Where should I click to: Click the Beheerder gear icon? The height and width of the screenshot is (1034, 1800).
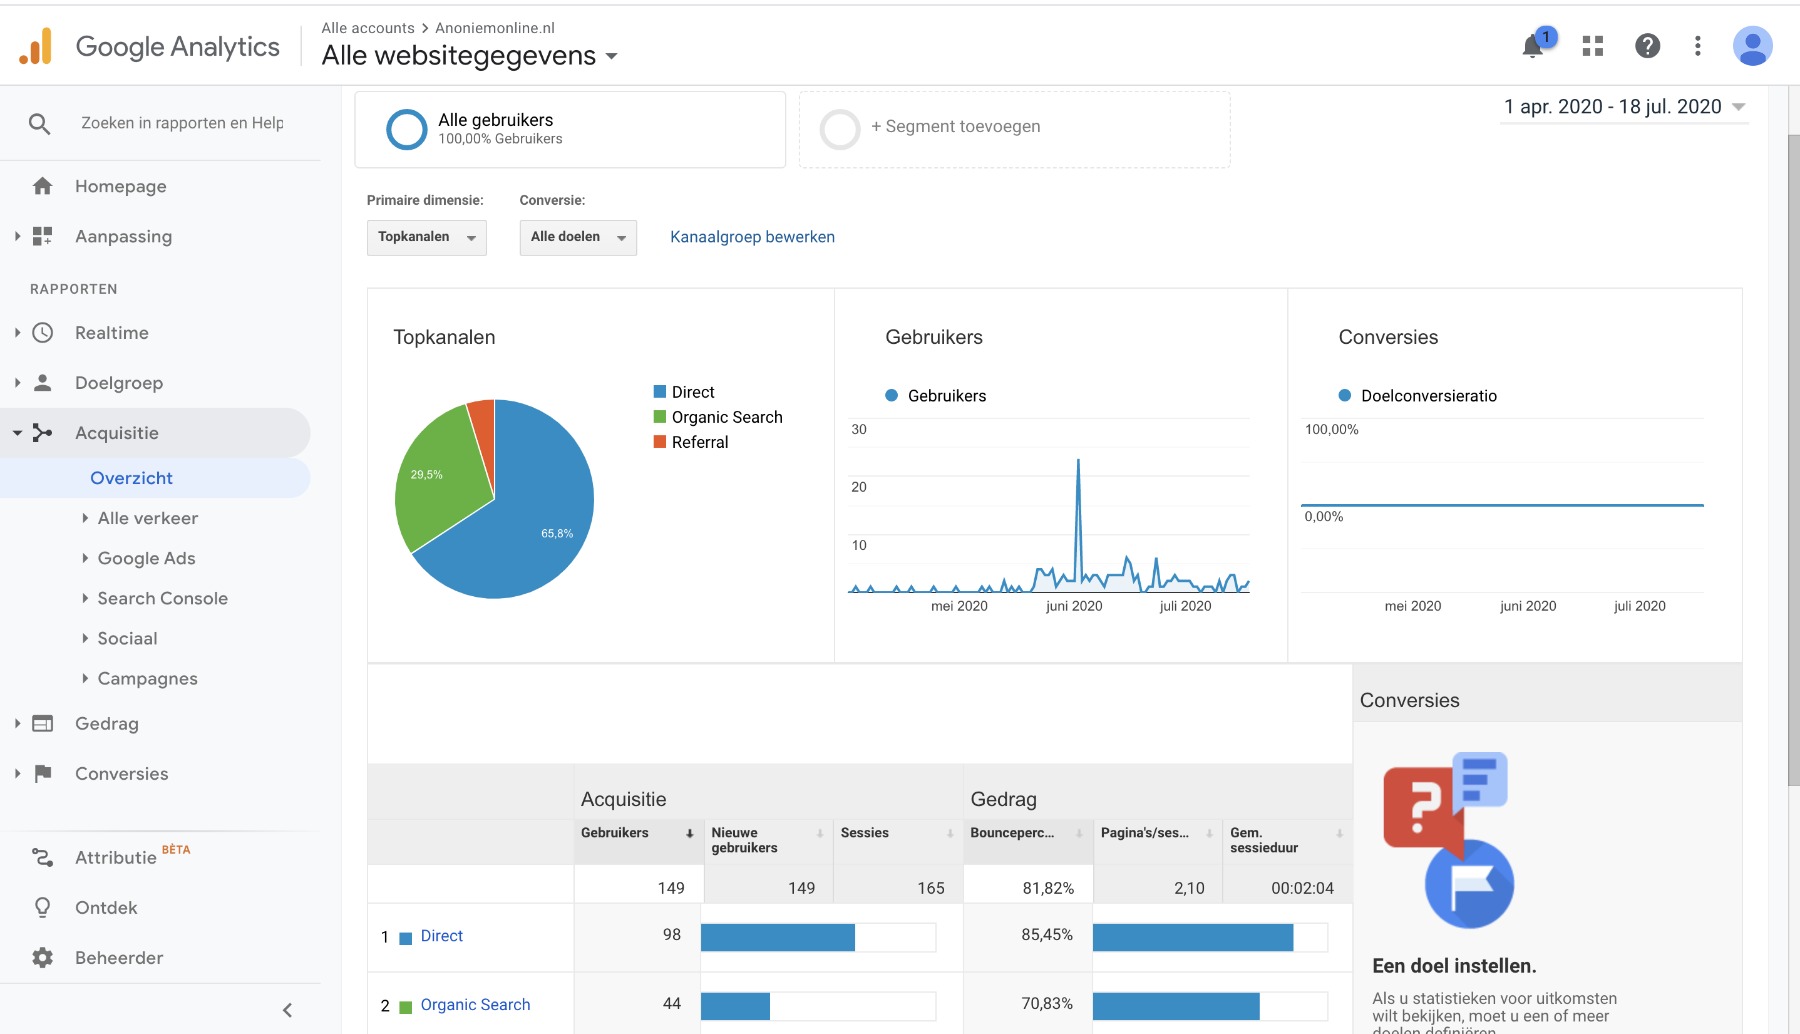[42, 957]
